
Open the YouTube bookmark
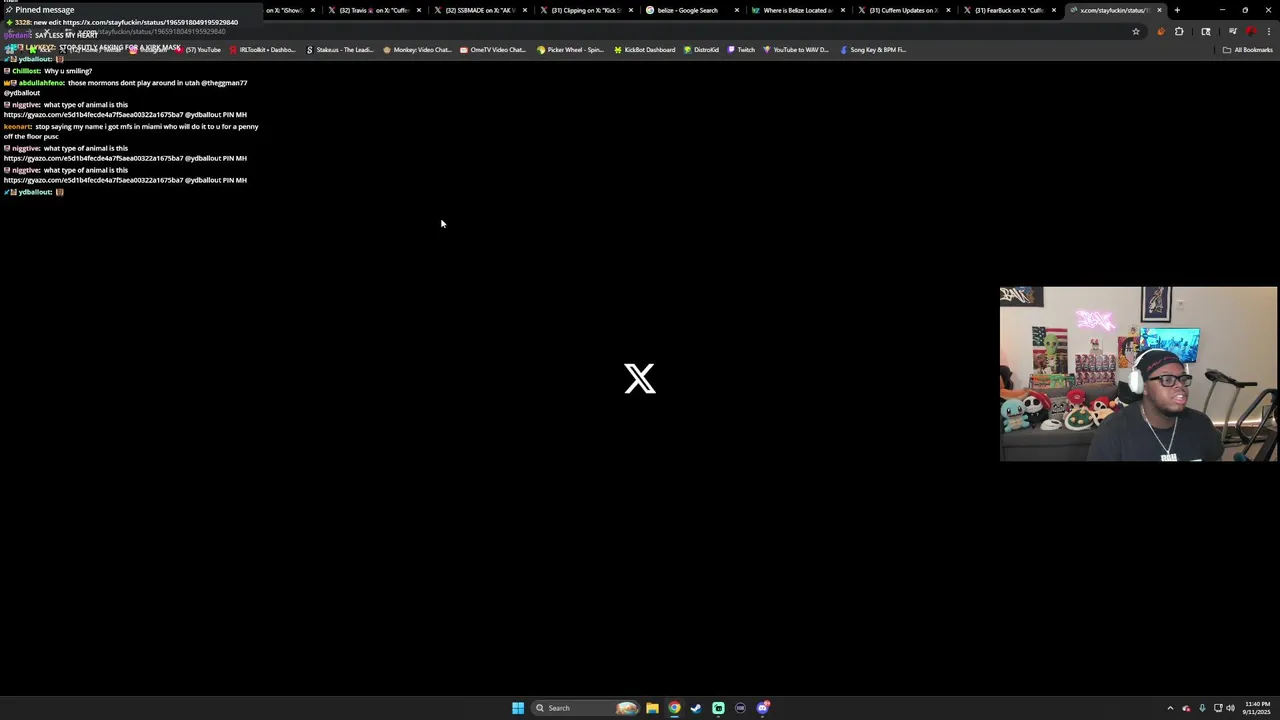pyautogui.click(x=197, y=49)
